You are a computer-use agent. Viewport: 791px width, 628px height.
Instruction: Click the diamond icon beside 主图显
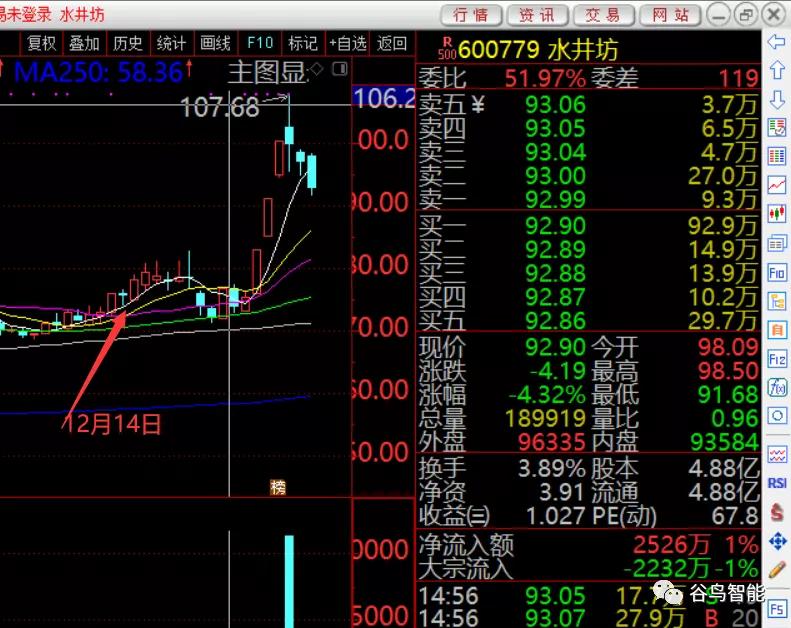[317, 69]
